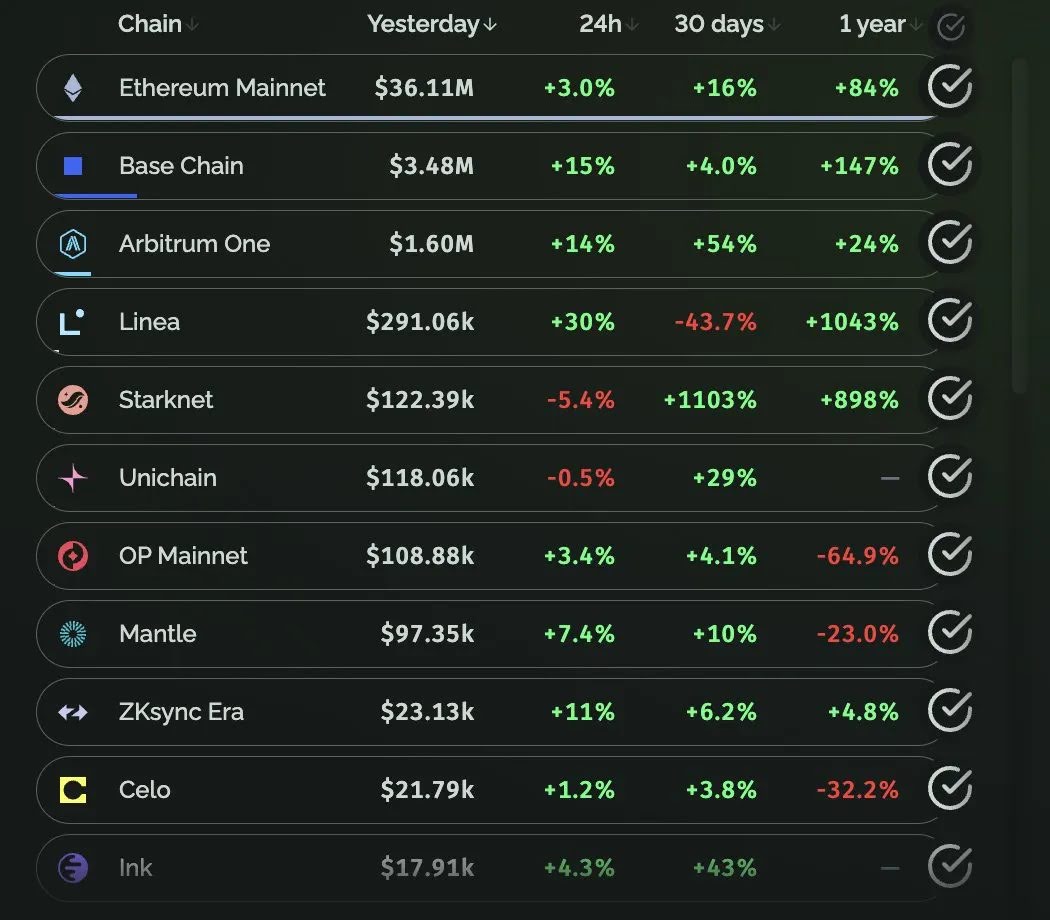This screenshot has height=920, width=1050.
Task: Click the Starknet round orange logo icon
Action: (x=73, y=400)
